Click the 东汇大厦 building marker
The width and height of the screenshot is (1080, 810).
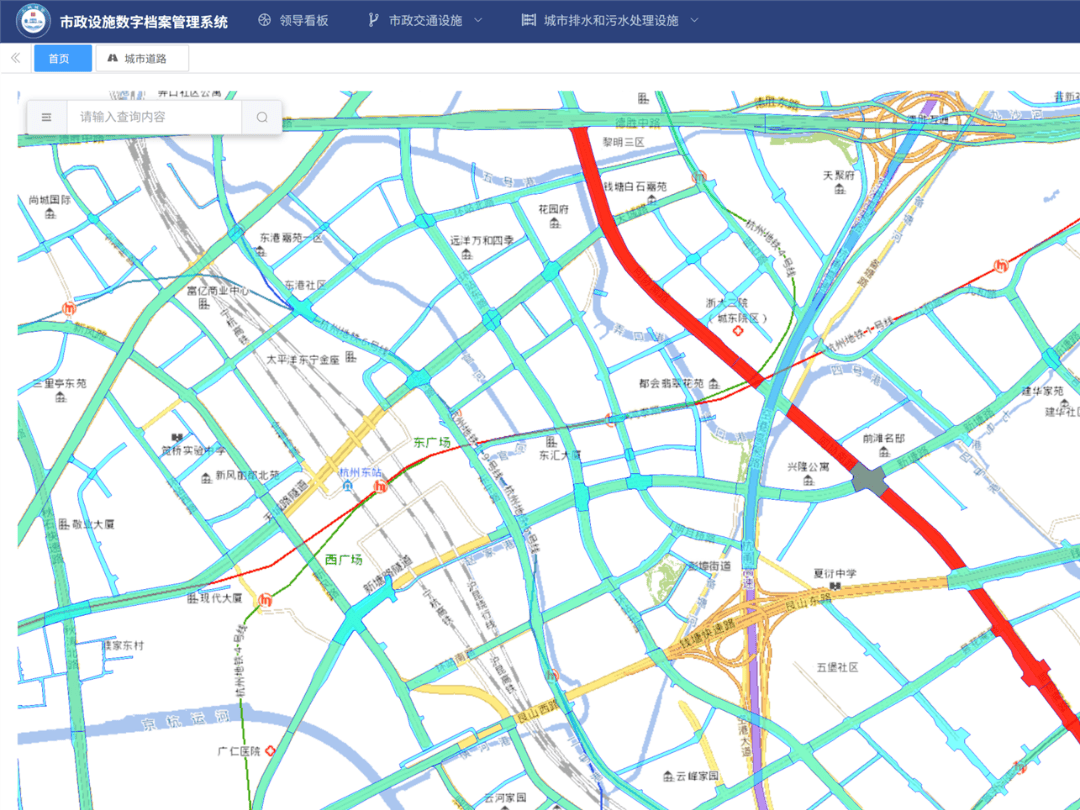point(550,441)
